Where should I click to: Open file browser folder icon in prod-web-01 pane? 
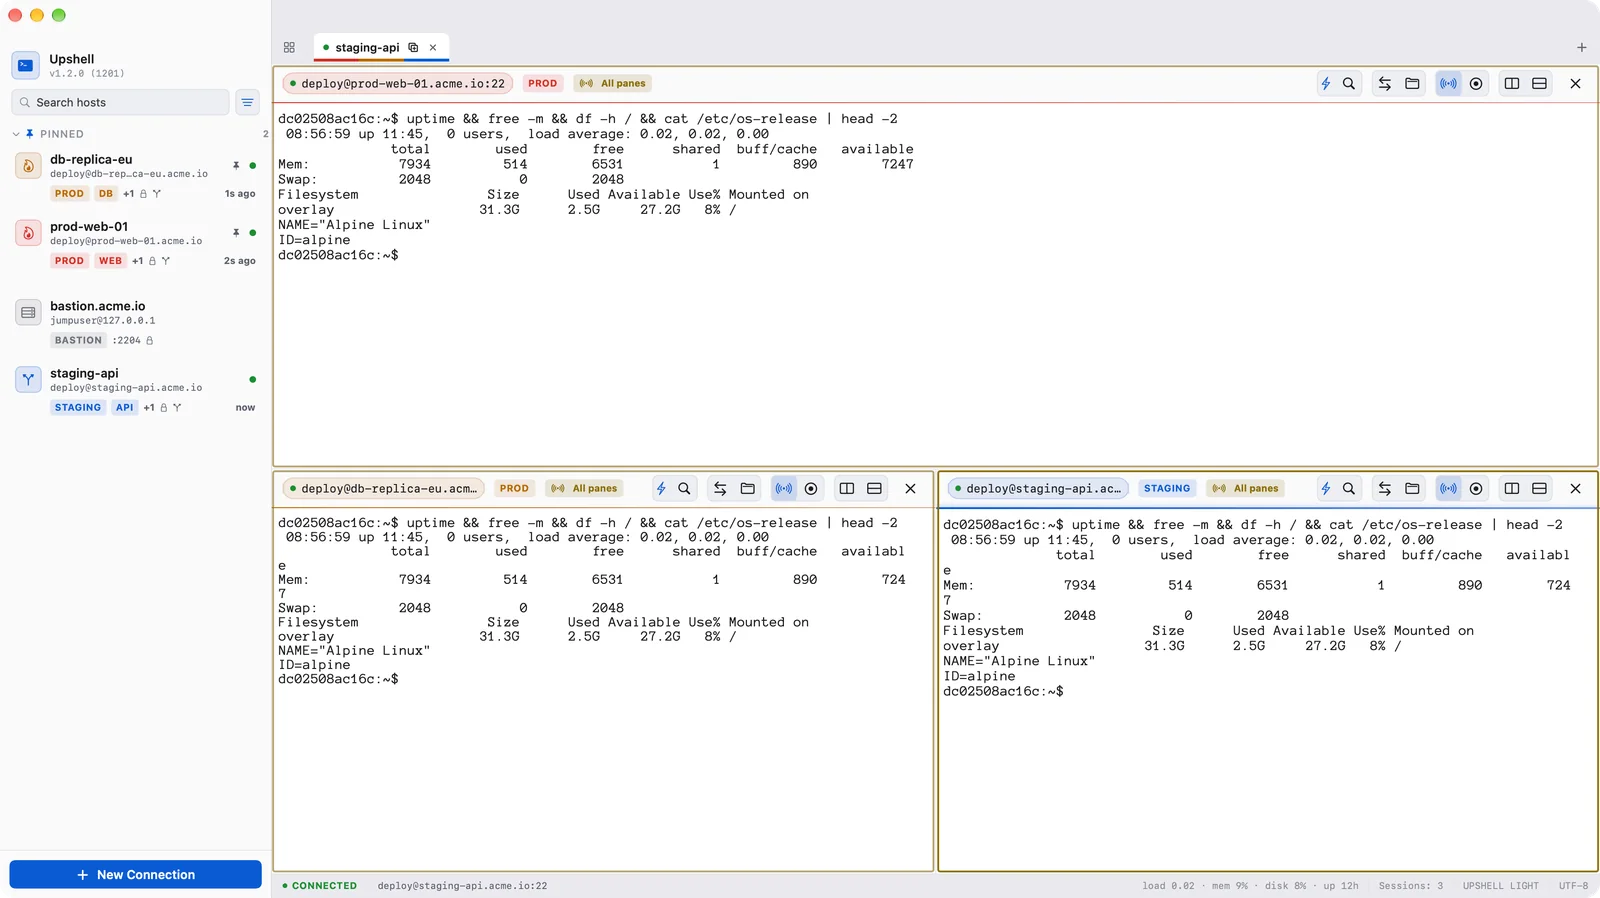tap(1412, 84)
